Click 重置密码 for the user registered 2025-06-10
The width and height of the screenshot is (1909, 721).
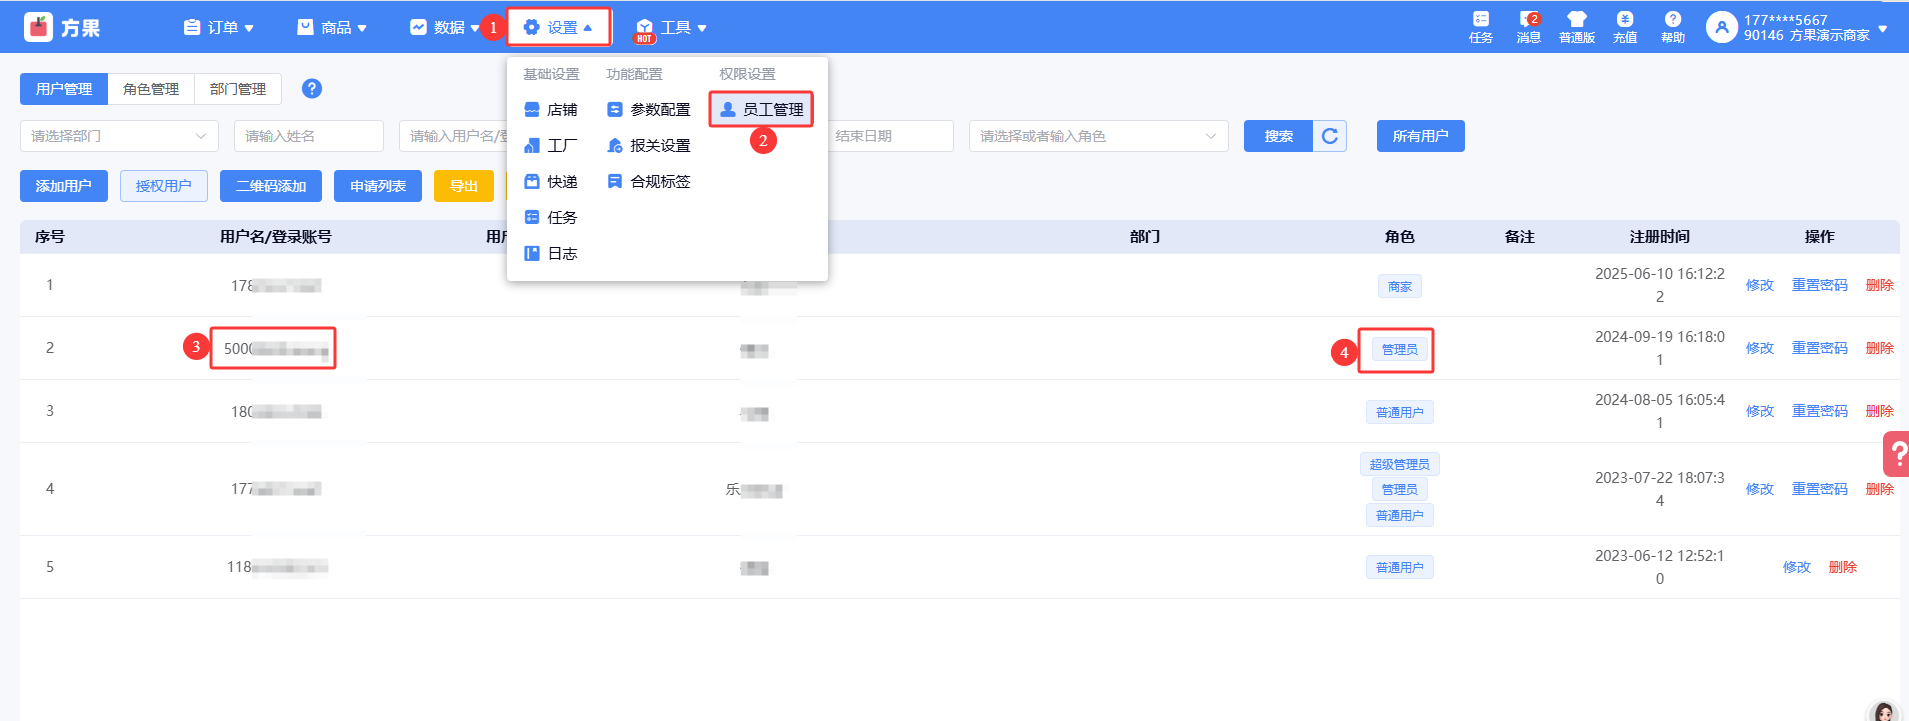point(1820,285)
